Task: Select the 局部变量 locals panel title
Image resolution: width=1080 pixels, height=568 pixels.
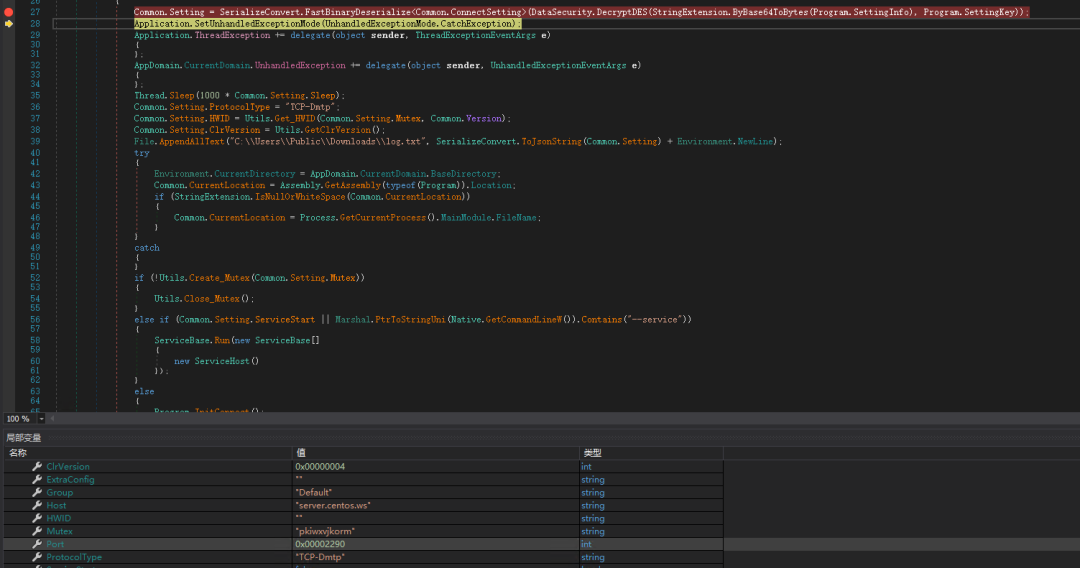Action: point(24,438)
